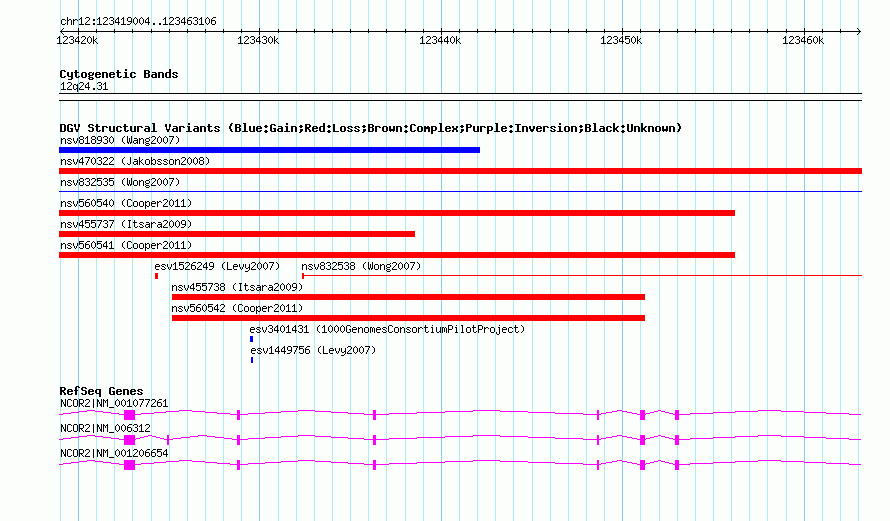The height and width of the screenshot is (521, 890).
Task: Select the nsv832535 (Wong2007) label
Action: (x=120, y=182)
